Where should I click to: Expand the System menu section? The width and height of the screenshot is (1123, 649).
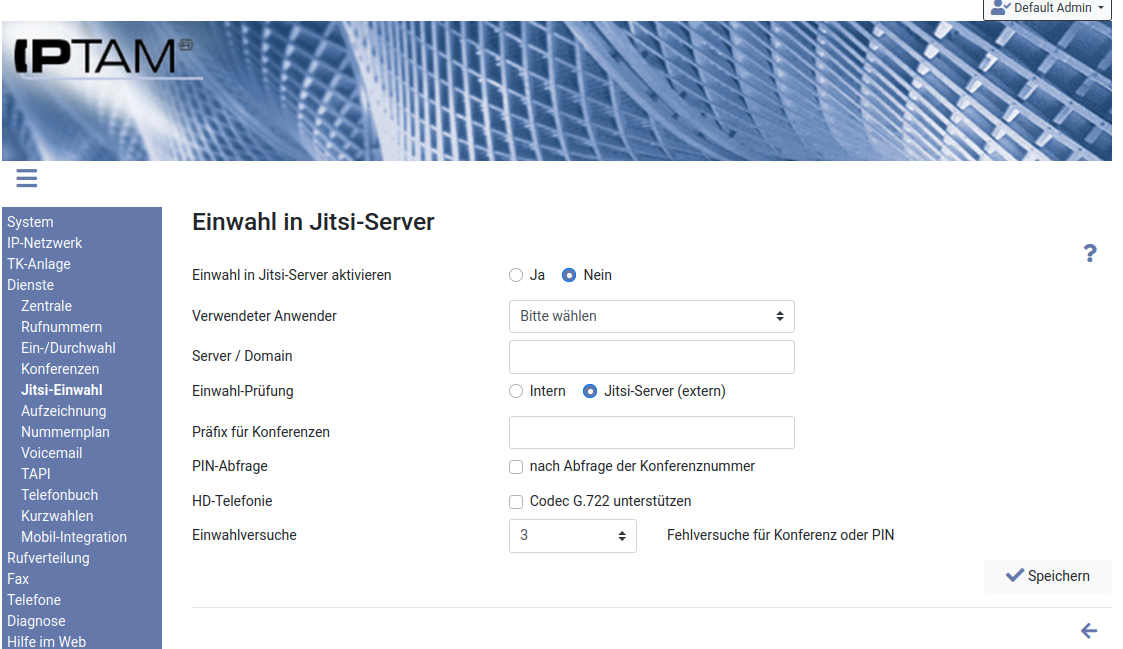click(30, 222)
